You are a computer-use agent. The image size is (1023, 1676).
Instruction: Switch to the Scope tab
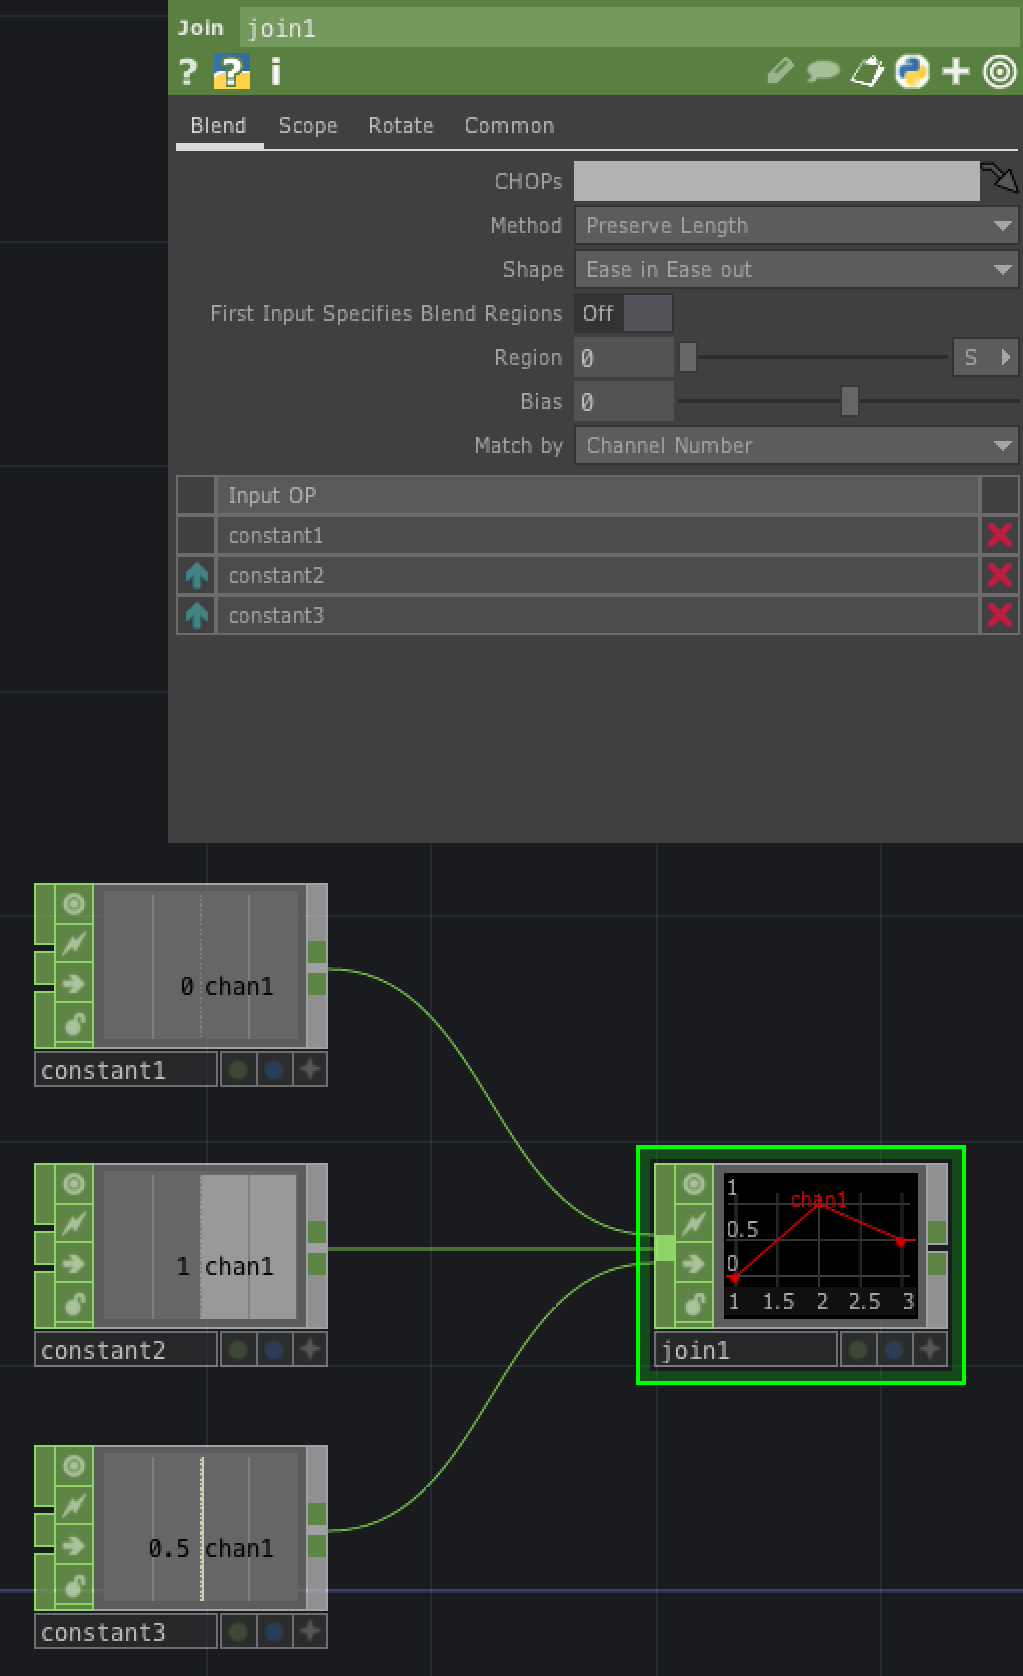click(x=308, y=126)
